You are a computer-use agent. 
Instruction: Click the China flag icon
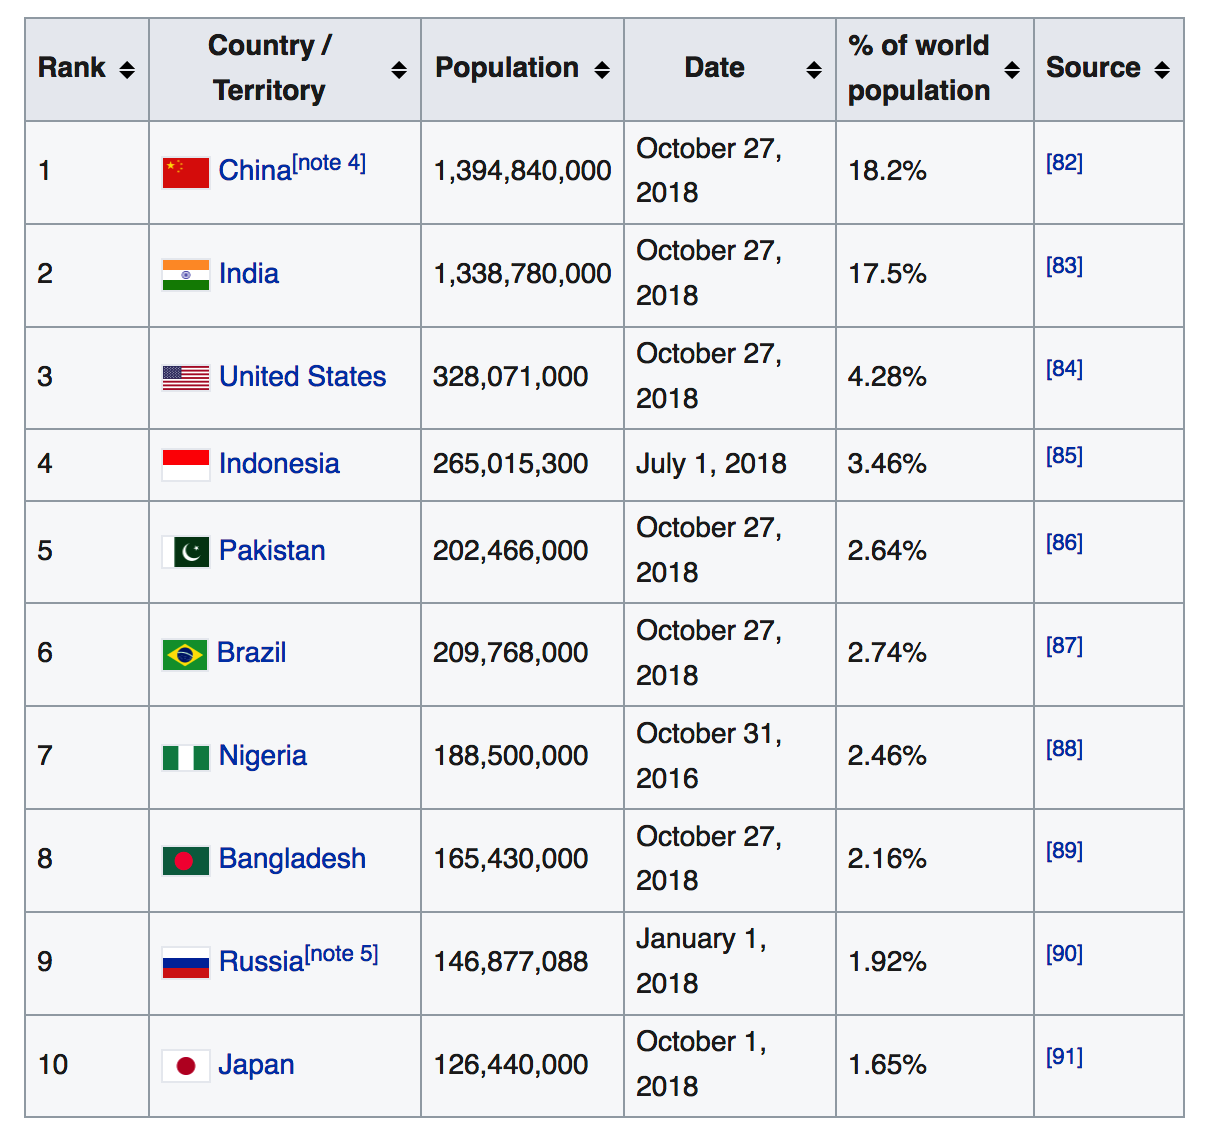[x=185, y=172]
